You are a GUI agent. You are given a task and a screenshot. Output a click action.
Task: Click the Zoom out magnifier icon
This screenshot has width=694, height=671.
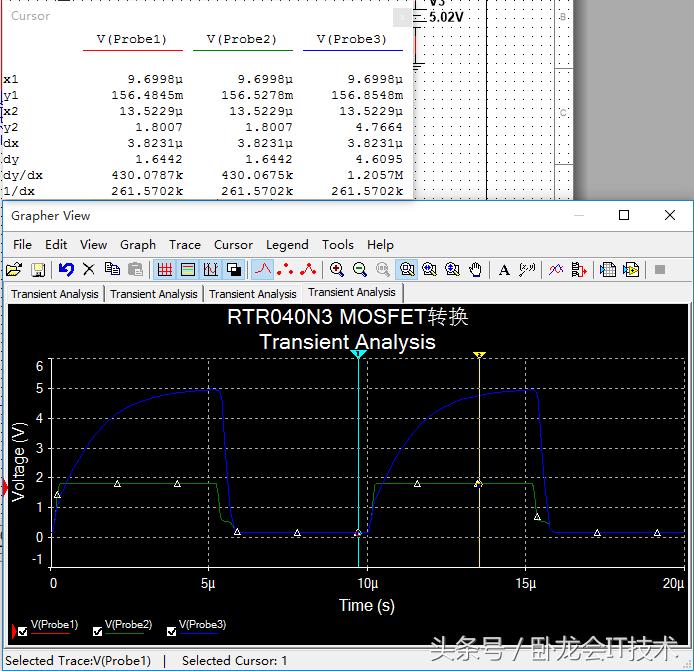(360, 269)
